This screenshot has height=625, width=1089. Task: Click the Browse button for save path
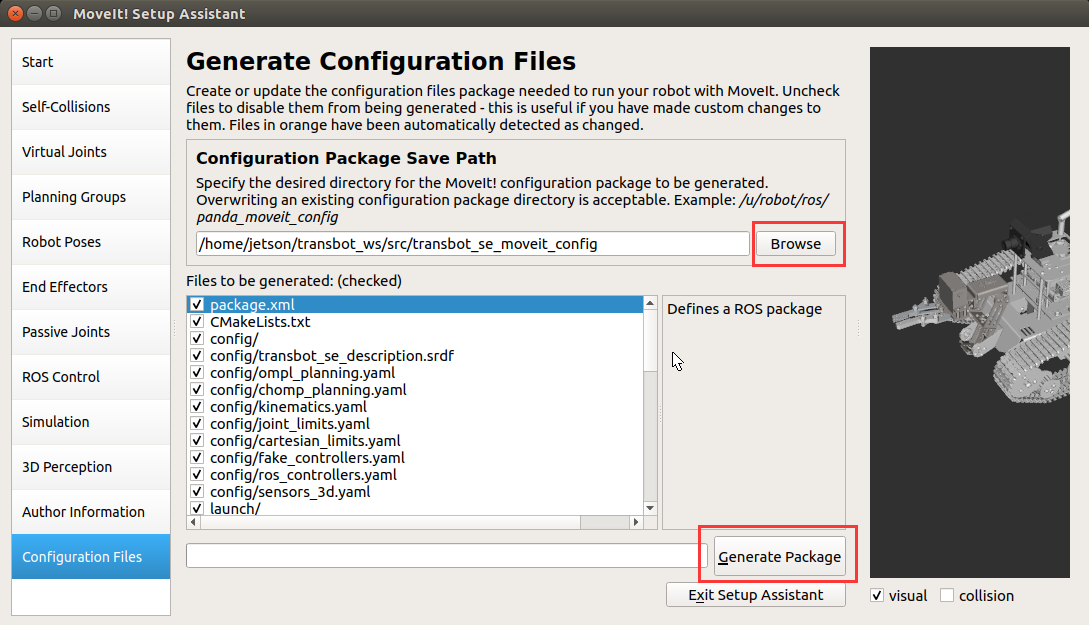click(x=796, y=244)
